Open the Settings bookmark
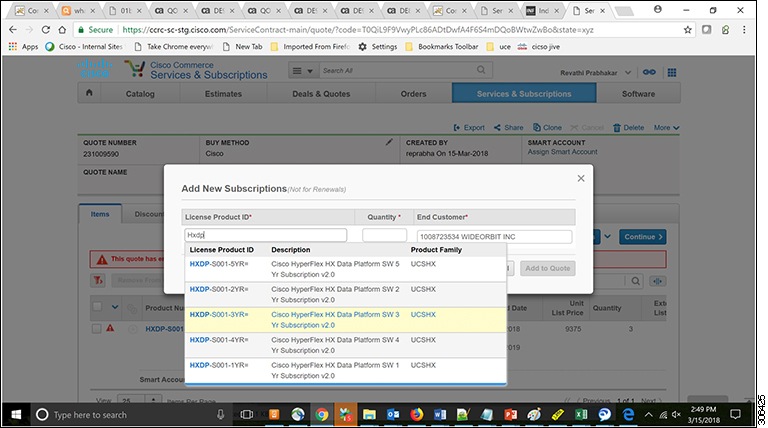 click(x=378, y=47)
